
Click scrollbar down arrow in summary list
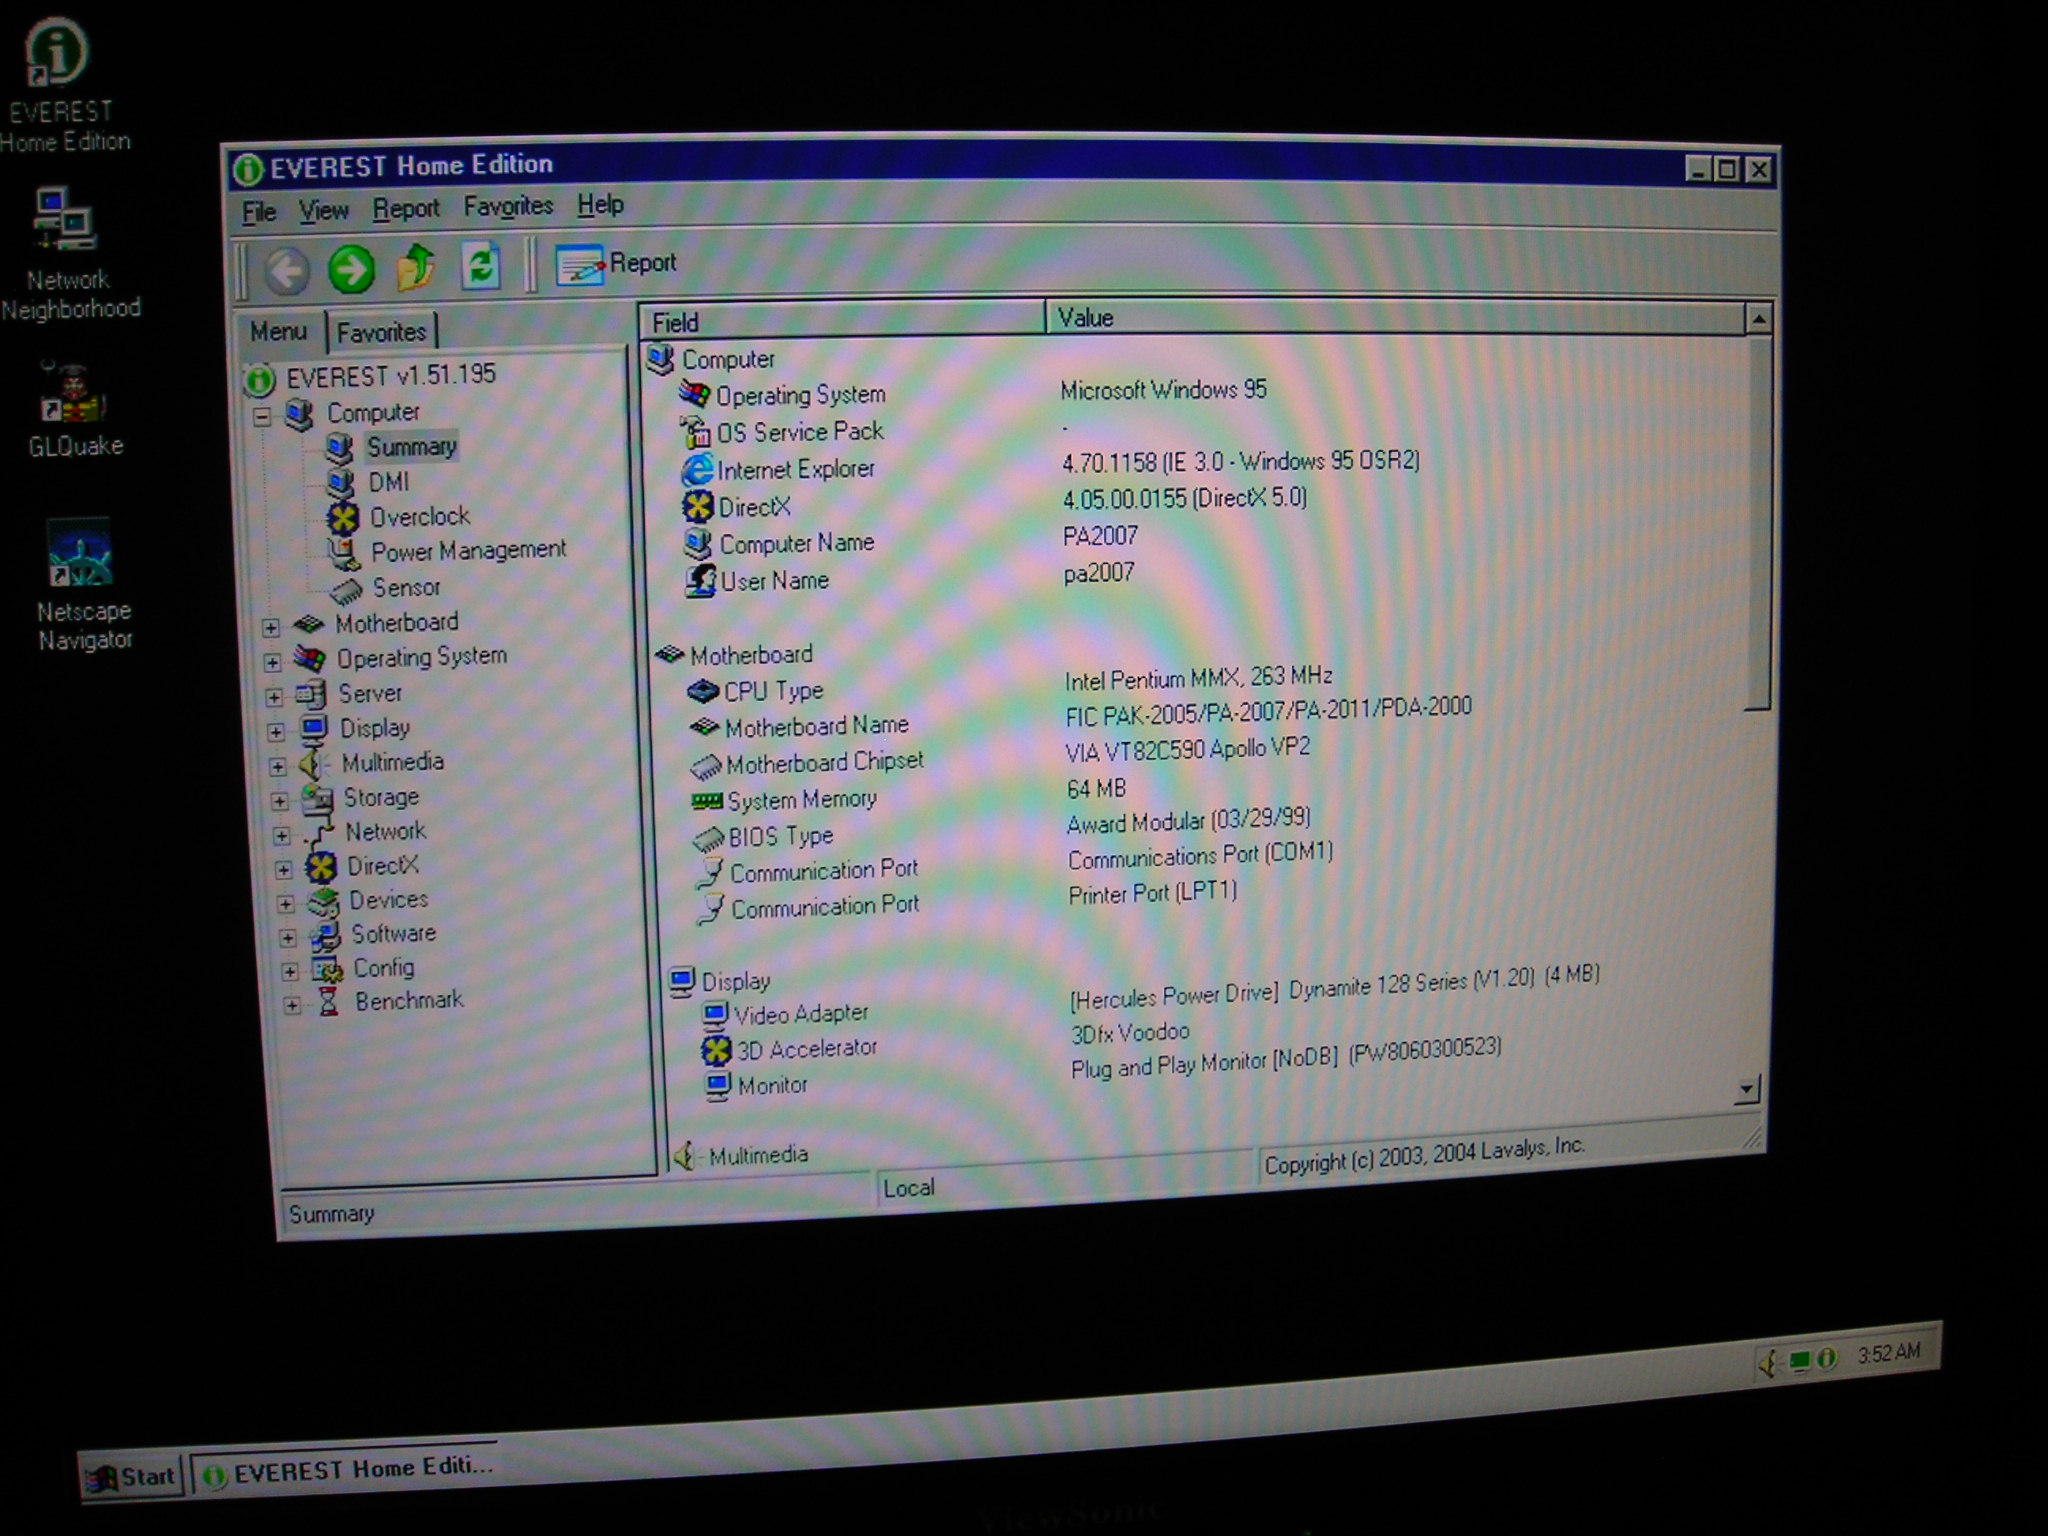click(1747, 1089)
